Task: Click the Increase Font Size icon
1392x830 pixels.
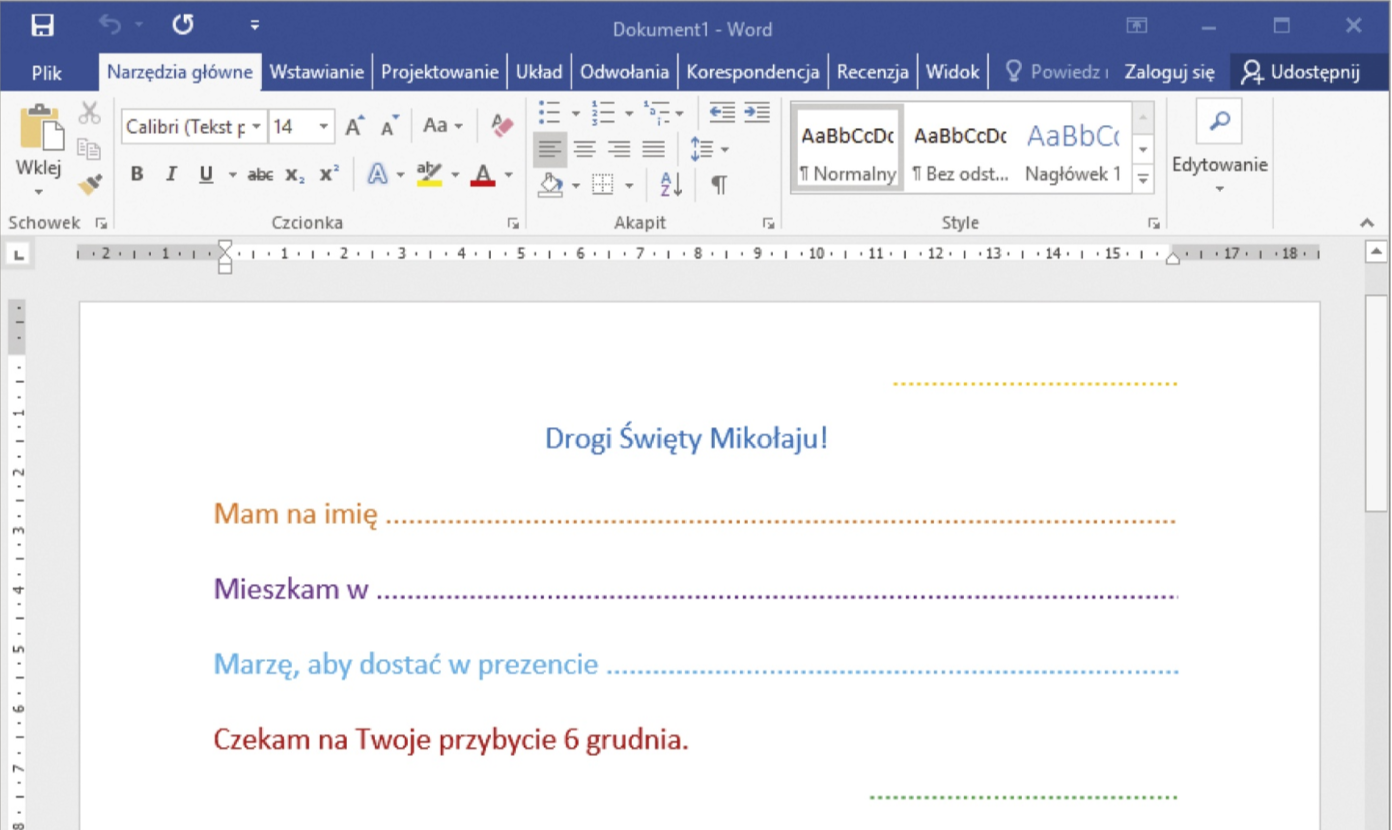Action: [354, 126]
